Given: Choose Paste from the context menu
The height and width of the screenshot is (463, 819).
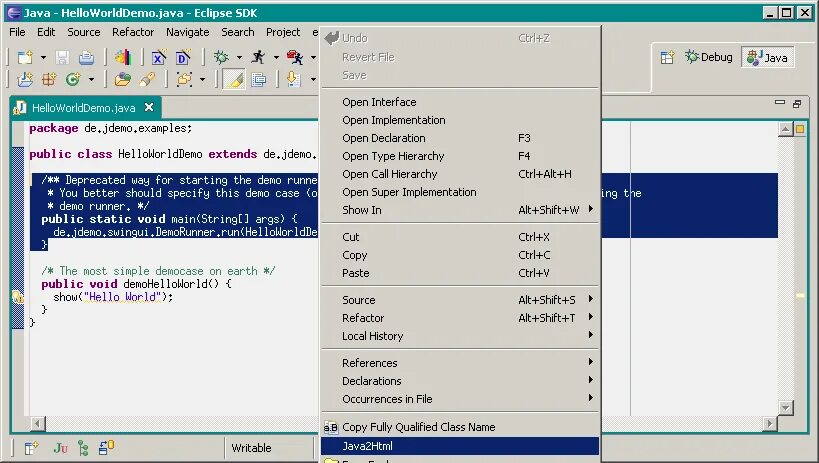Looking at the screenshot, I should coord(460,273).
